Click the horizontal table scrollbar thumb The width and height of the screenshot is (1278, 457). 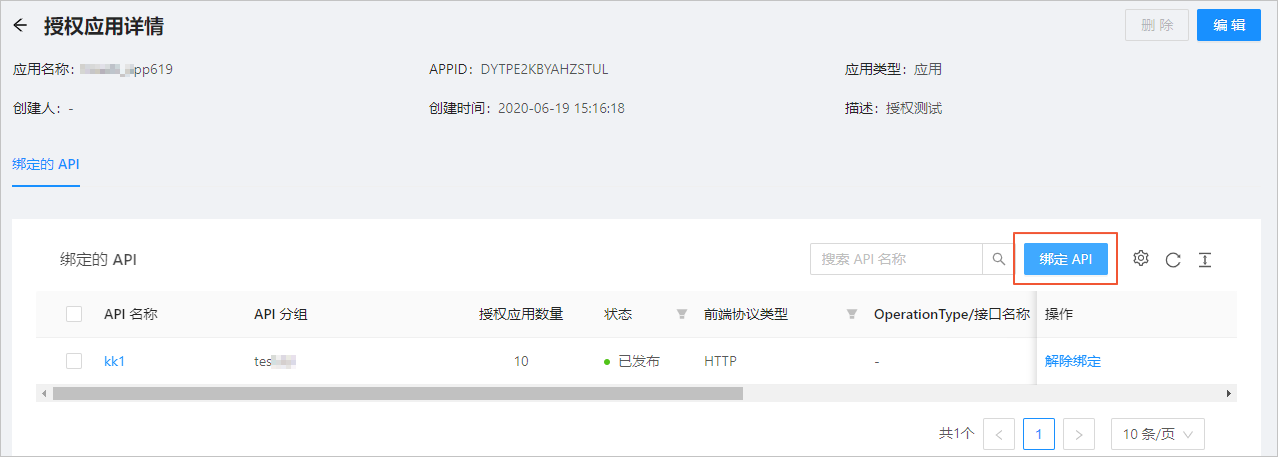point(398,394)
